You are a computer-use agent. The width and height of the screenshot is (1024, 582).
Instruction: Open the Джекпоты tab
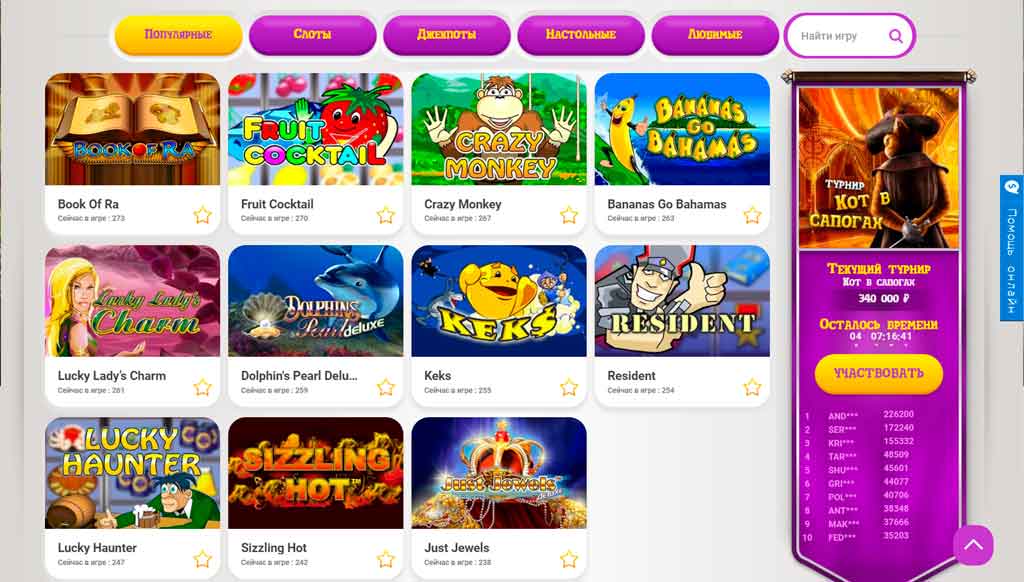(x=447, y=35)
